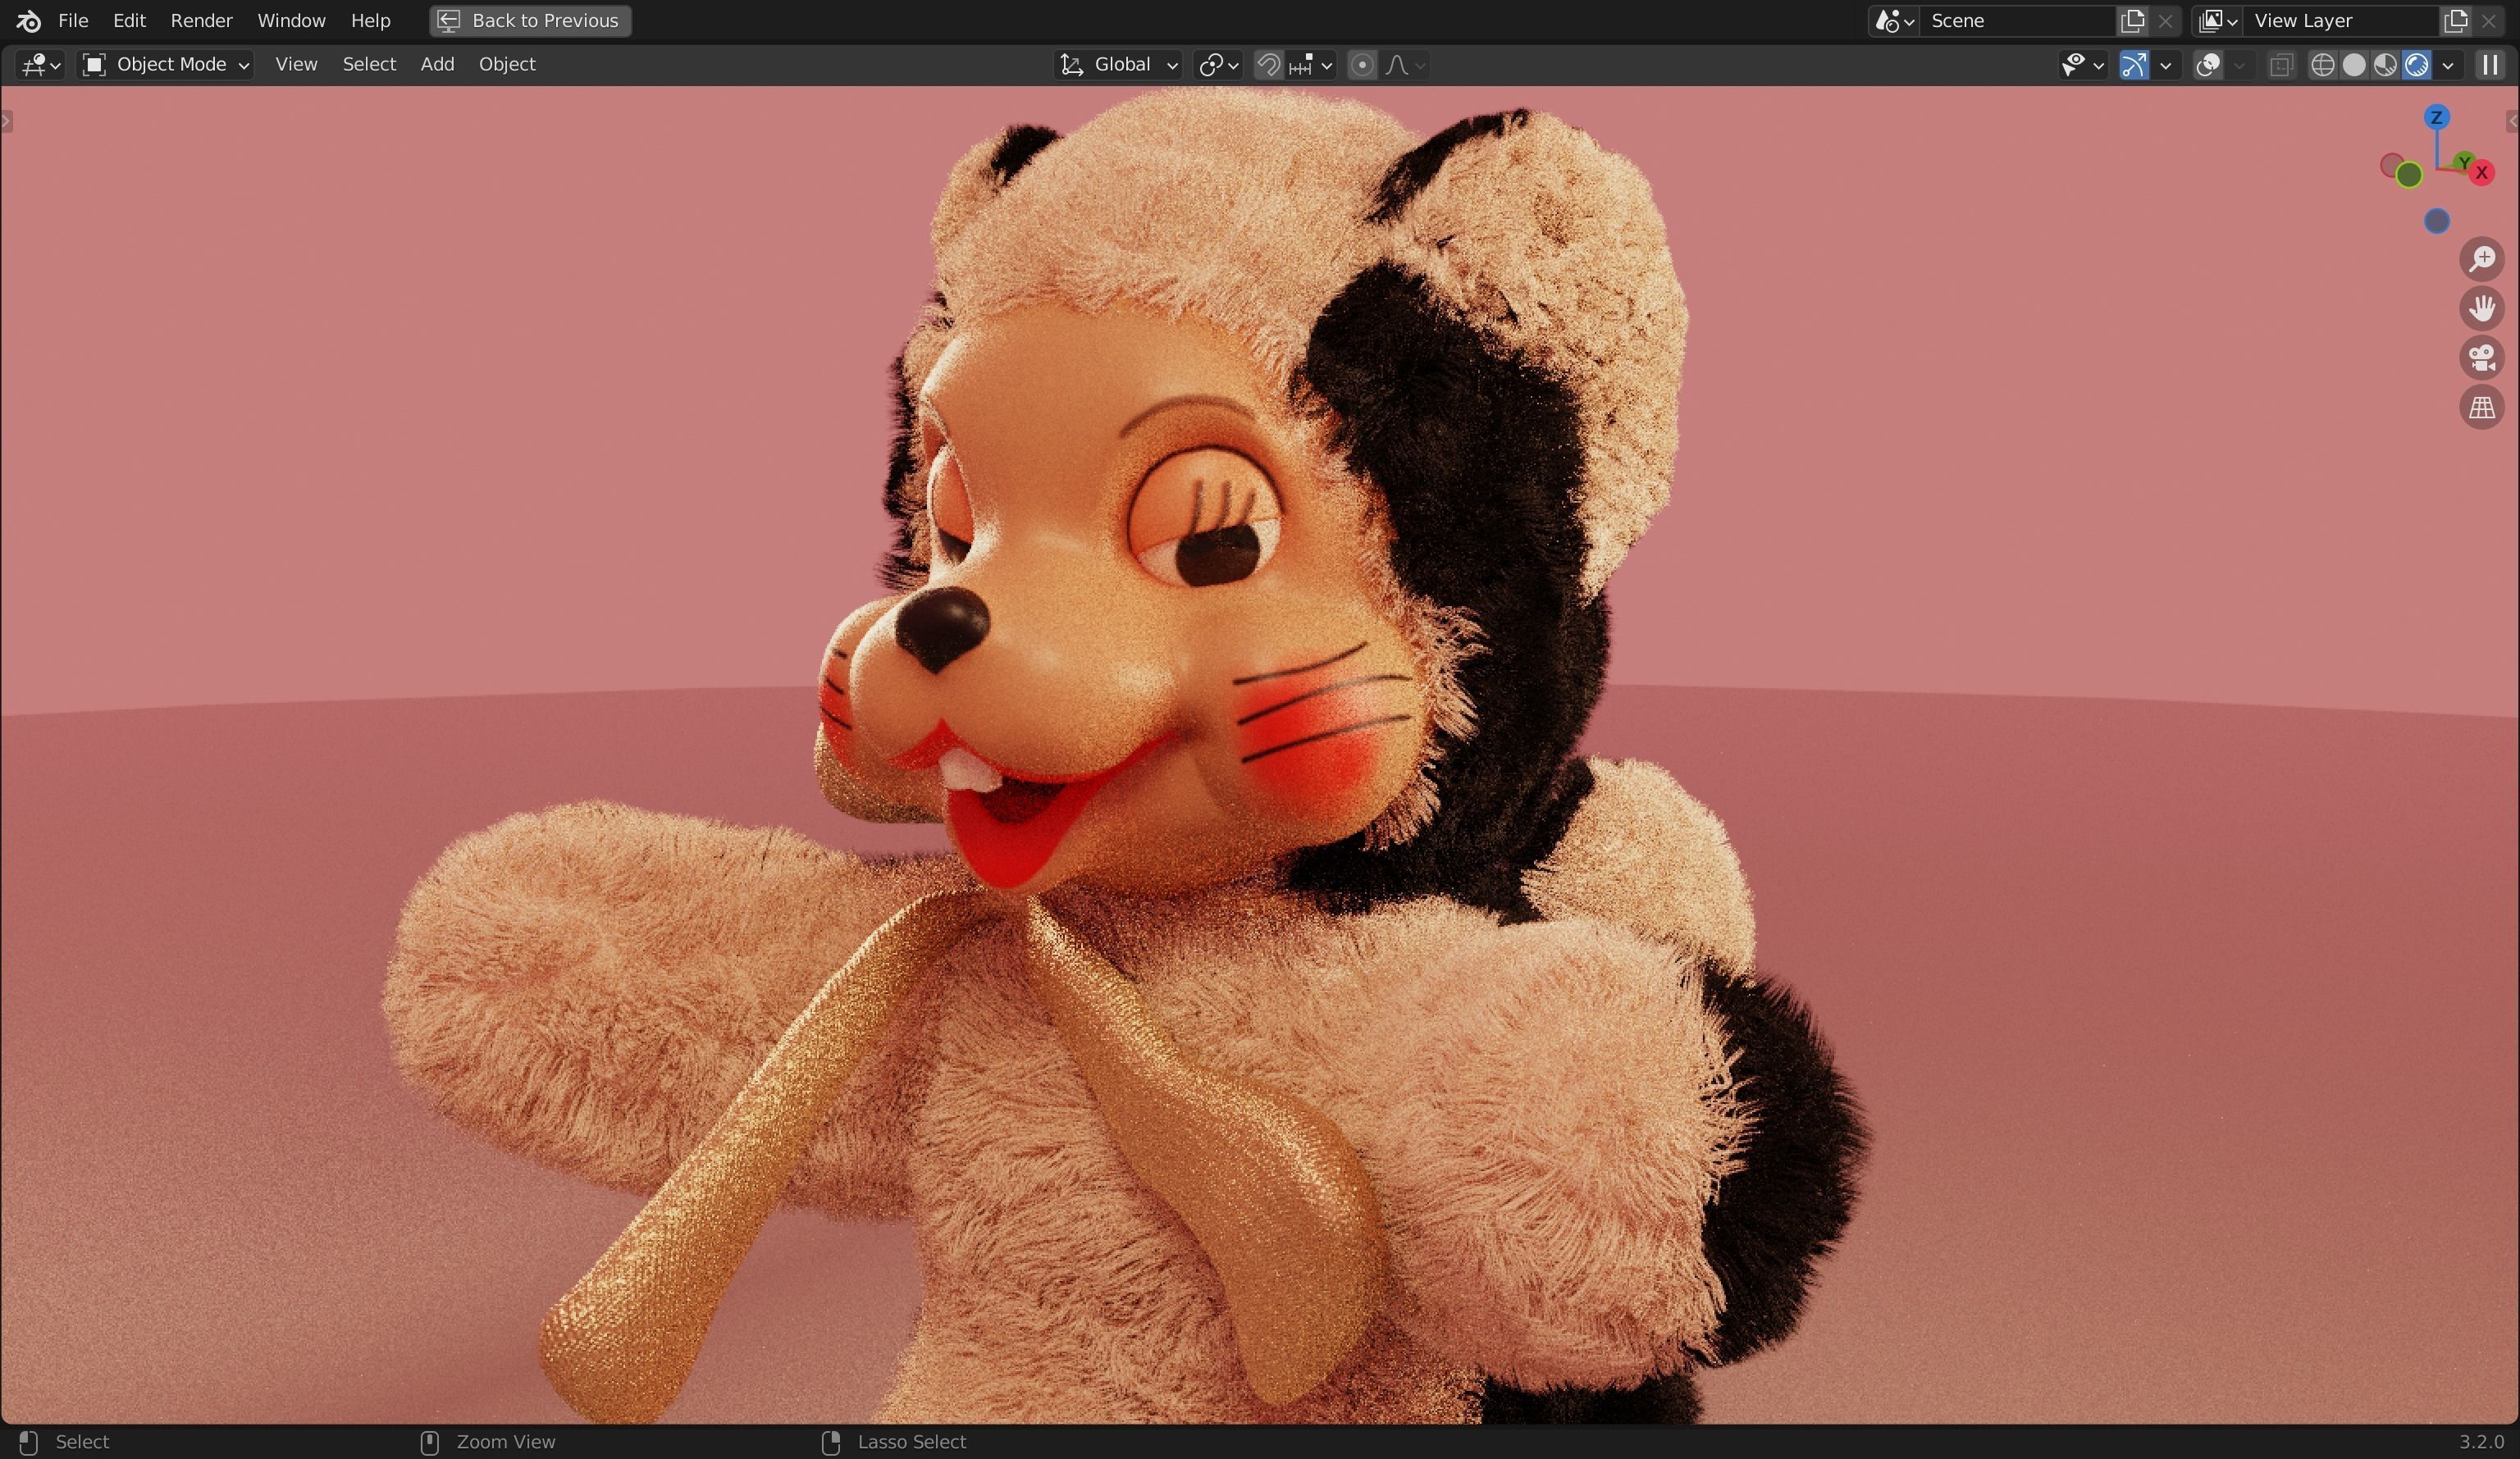Open the Render menu
The image size is (2520, 1459).
click(x=200, y=20)
